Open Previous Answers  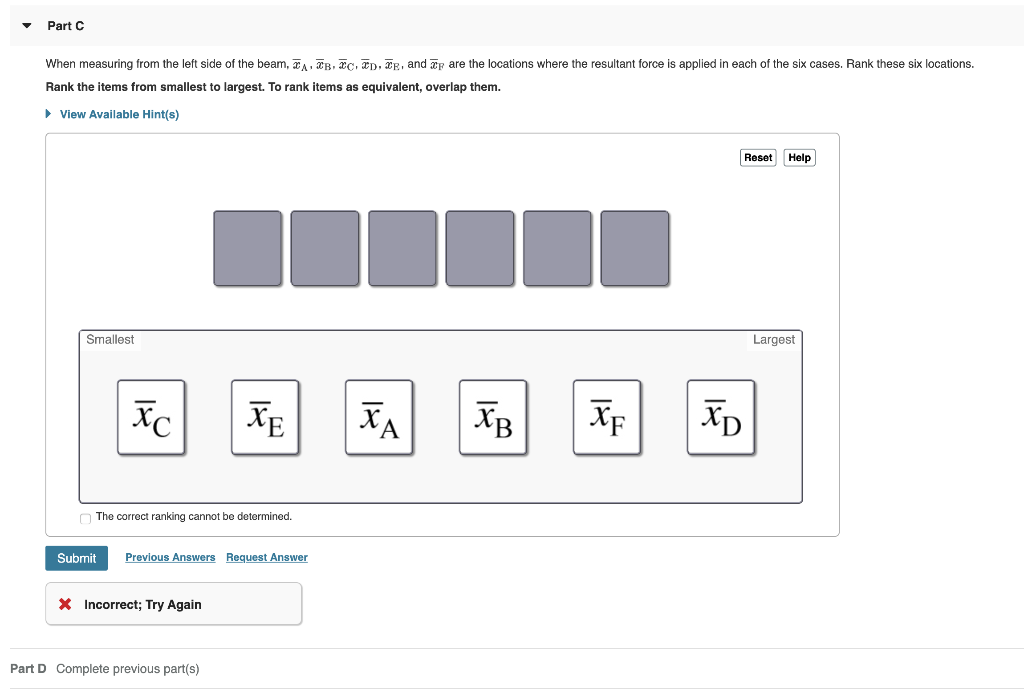170,557
